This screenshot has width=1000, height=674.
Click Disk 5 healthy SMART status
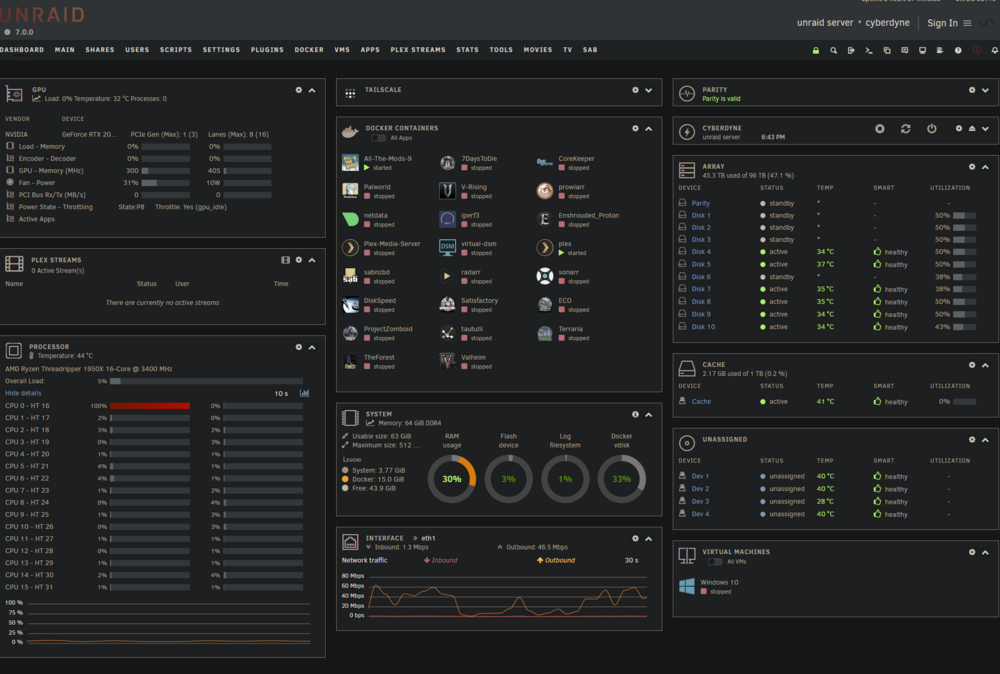[x=890, y=265]
